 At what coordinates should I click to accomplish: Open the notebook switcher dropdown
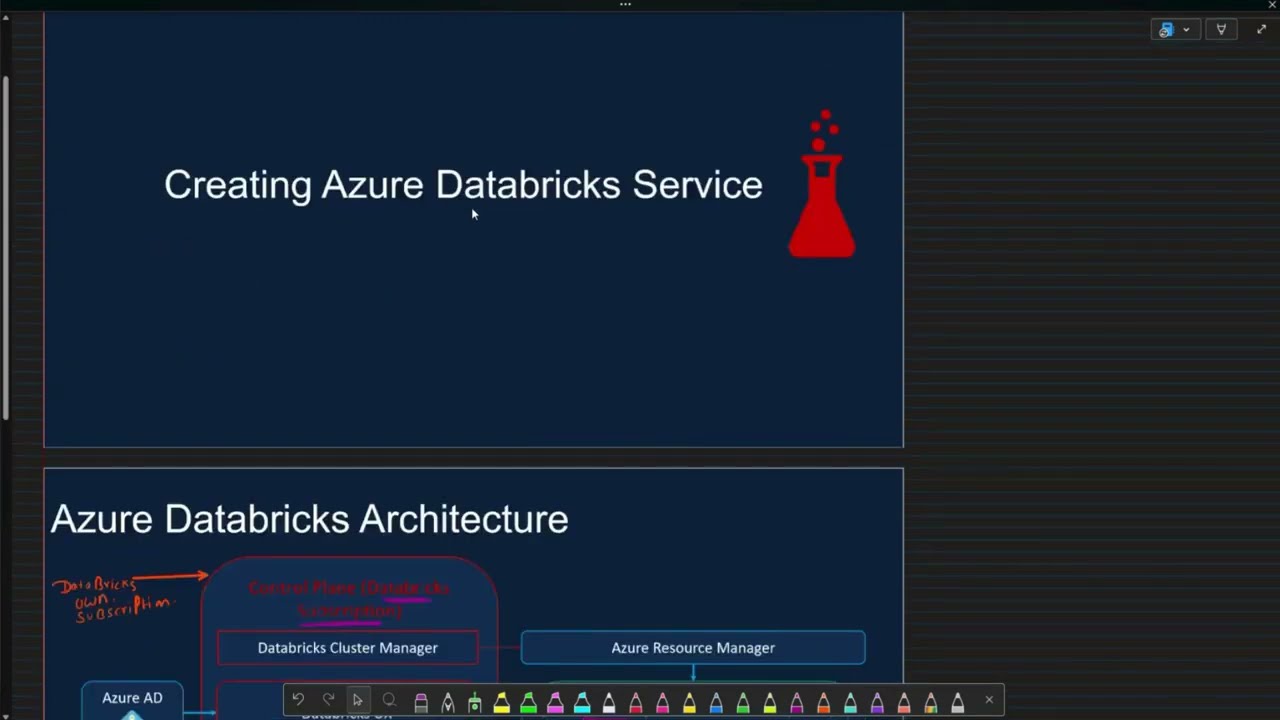tap(1175, 30)
